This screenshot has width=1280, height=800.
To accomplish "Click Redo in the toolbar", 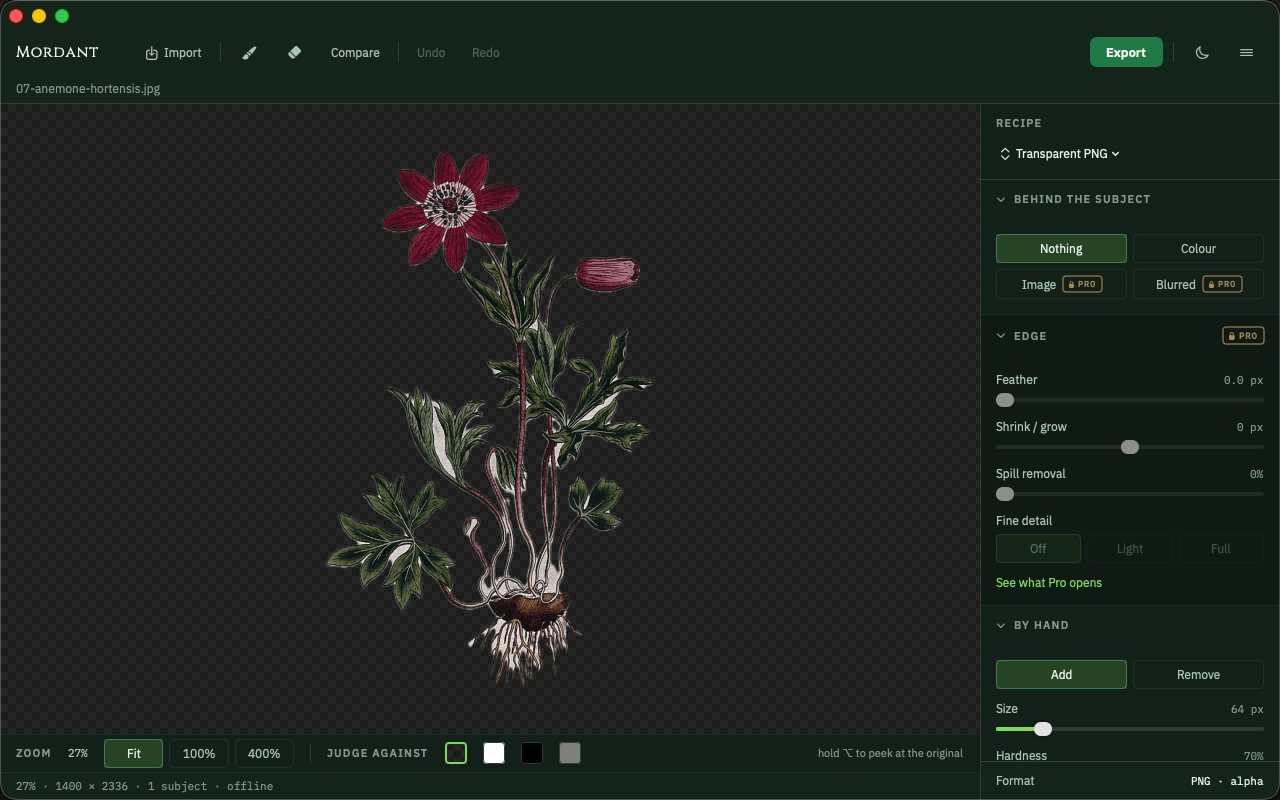I will point(486,53).
